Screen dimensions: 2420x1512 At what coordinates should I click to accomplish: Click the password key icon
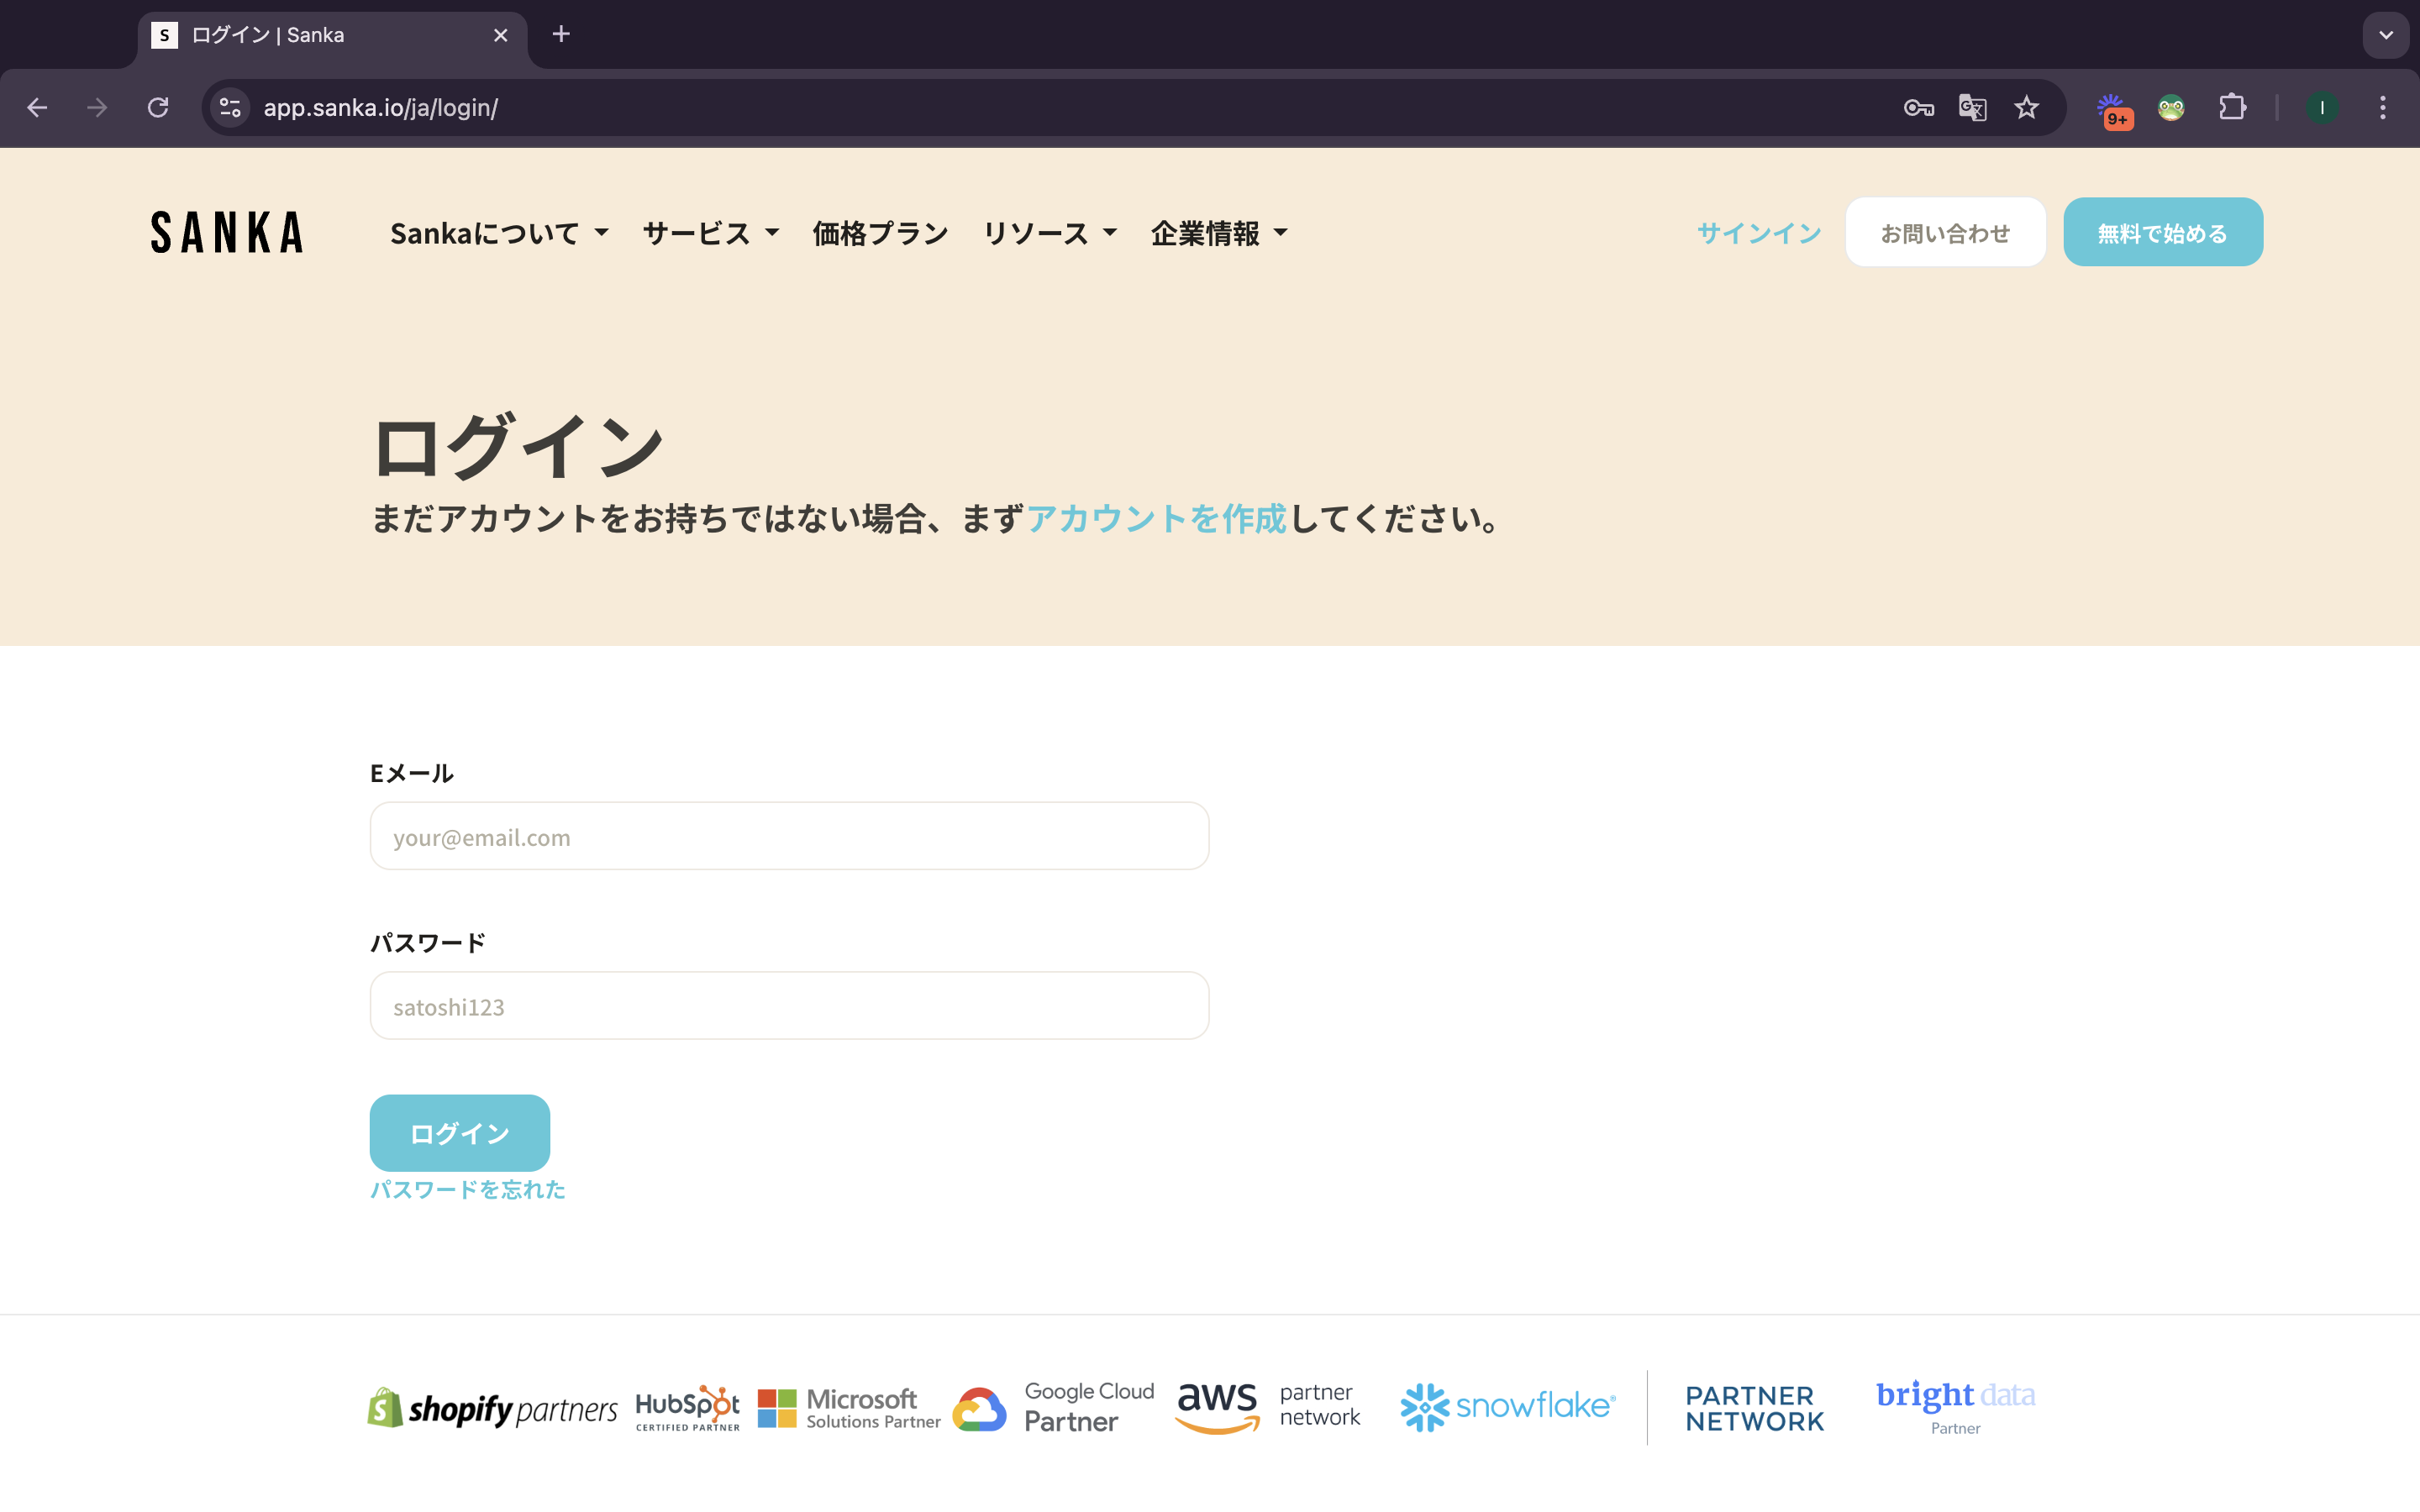[1917, 107]
